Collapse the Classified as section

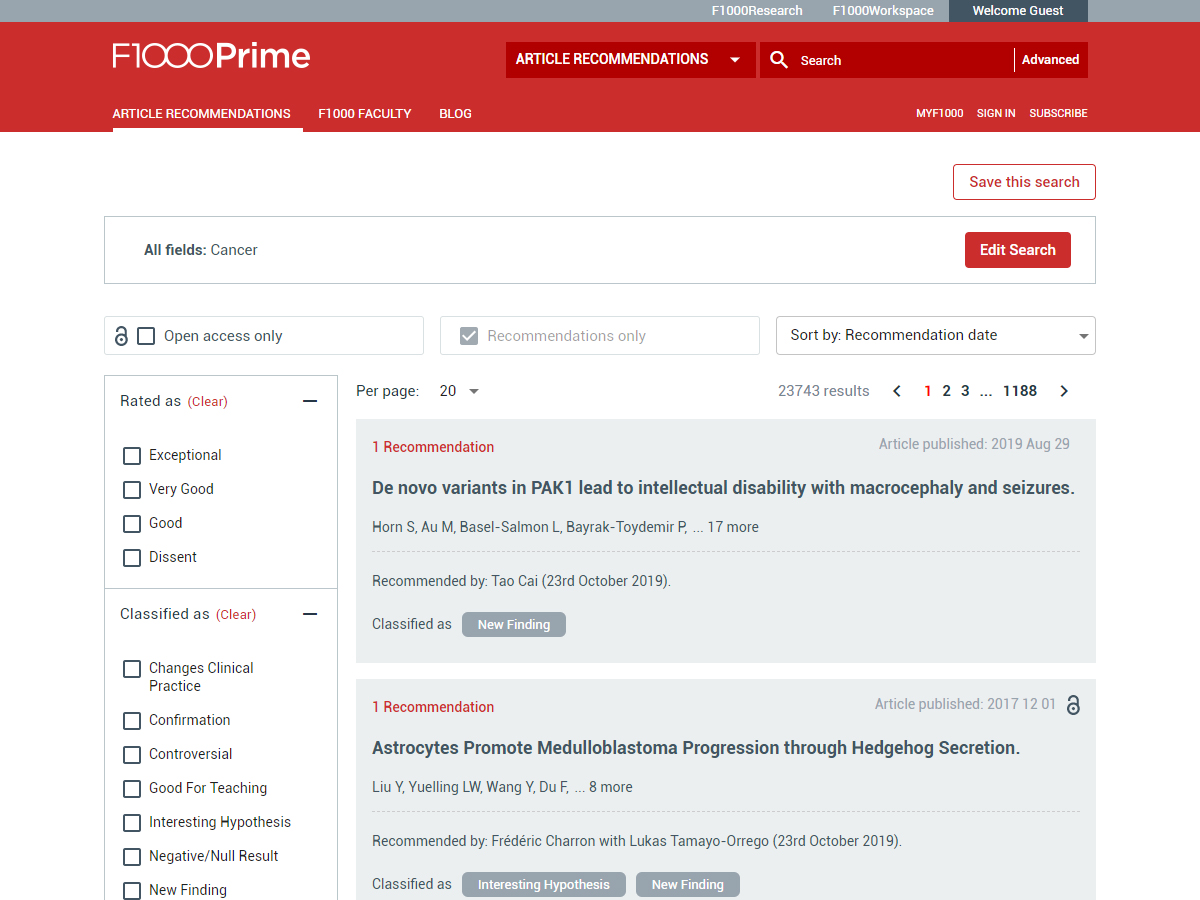pyautogui.click(x=310, y=614)
